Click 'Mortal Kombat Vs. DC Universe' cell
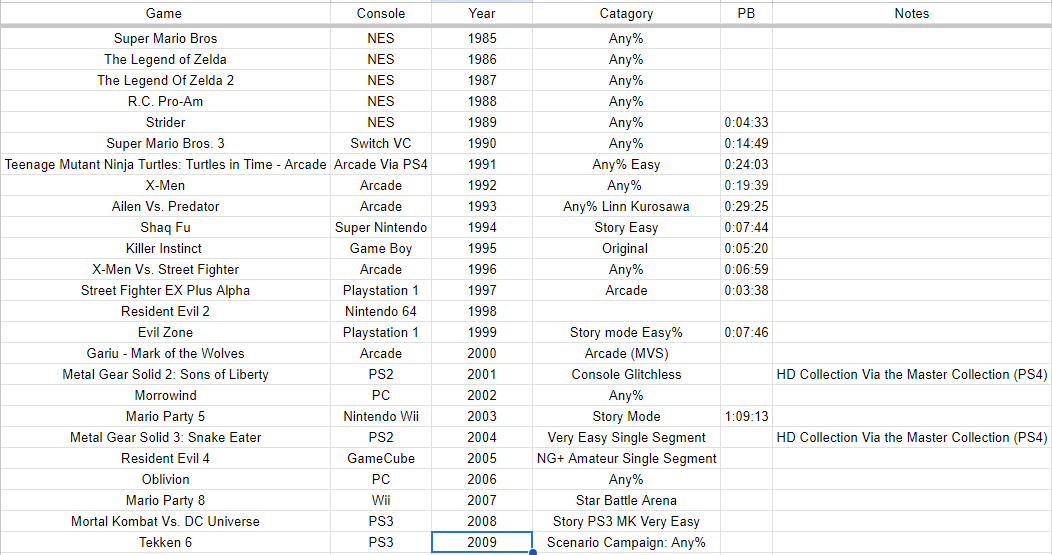 click(165, 521)
